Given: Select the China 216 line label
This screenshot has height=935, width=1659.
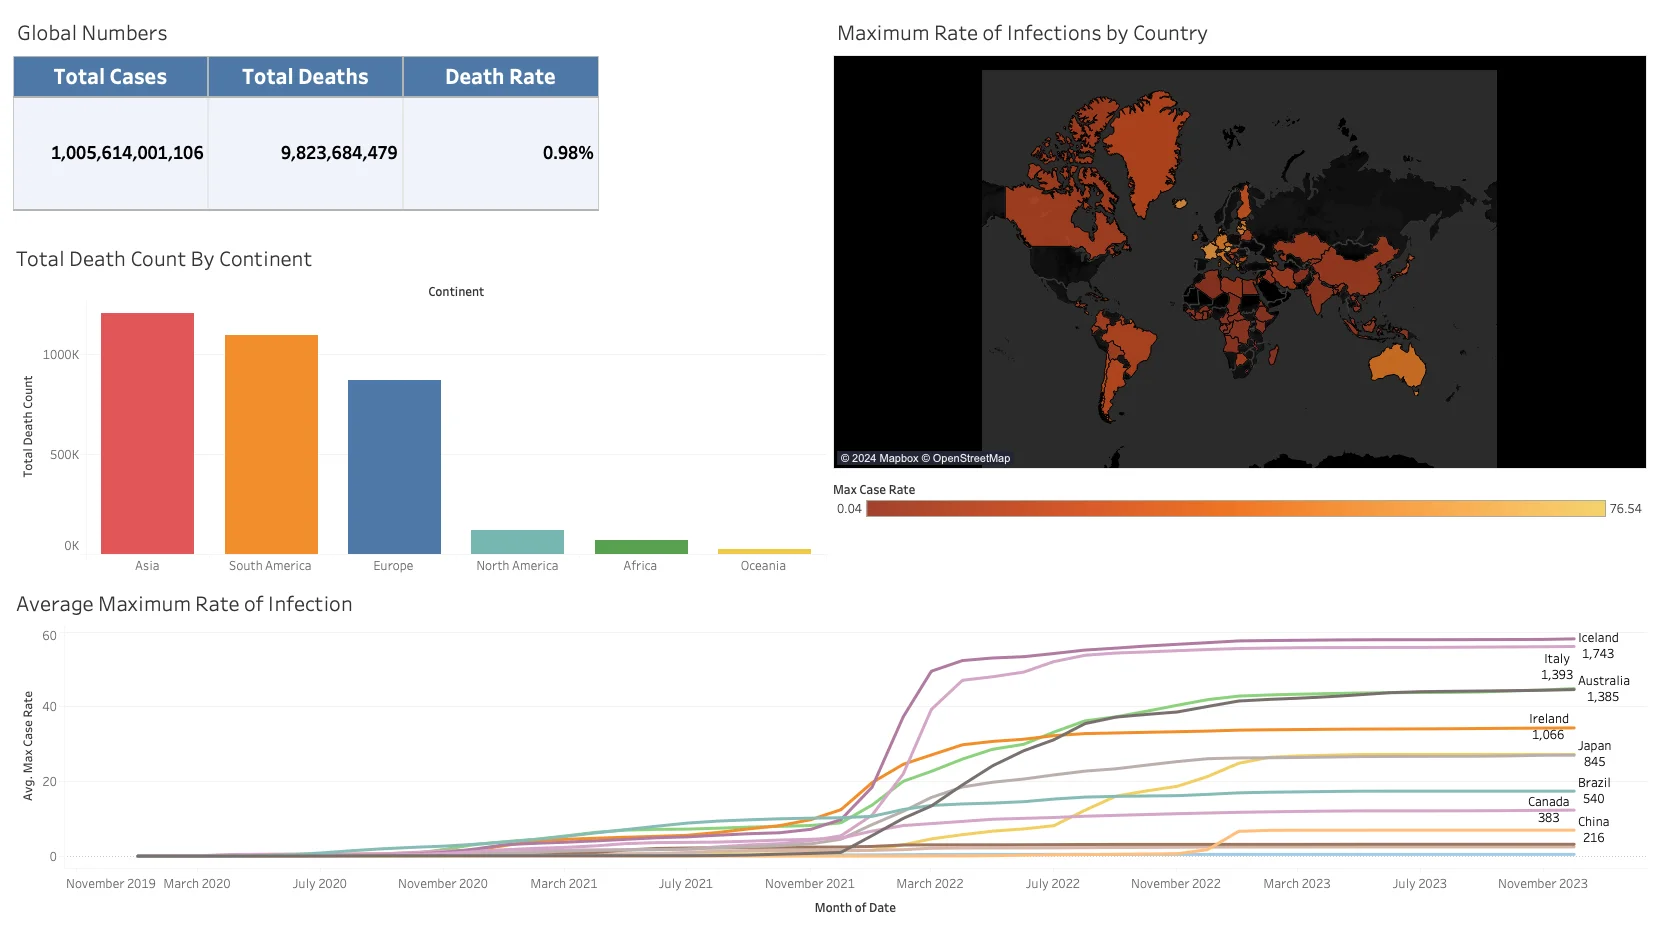Looking at the screenshot, I should click(x=1592, y=829).
